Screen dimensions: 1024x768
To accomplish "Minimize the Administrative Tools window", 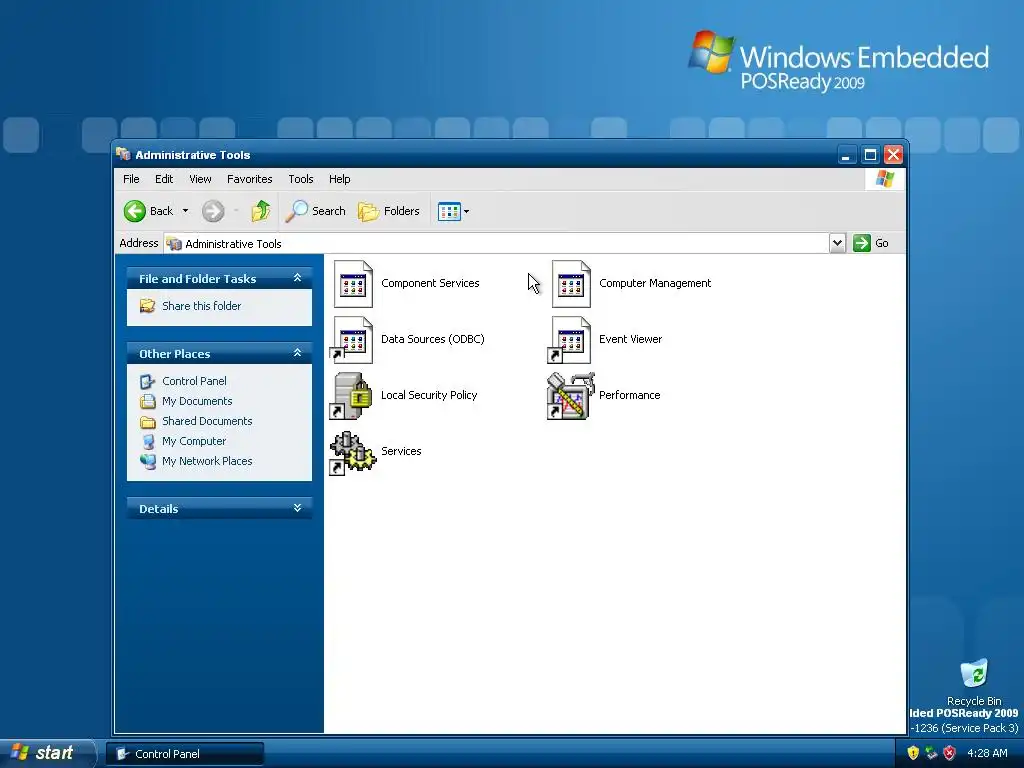I will pos(846,155).
